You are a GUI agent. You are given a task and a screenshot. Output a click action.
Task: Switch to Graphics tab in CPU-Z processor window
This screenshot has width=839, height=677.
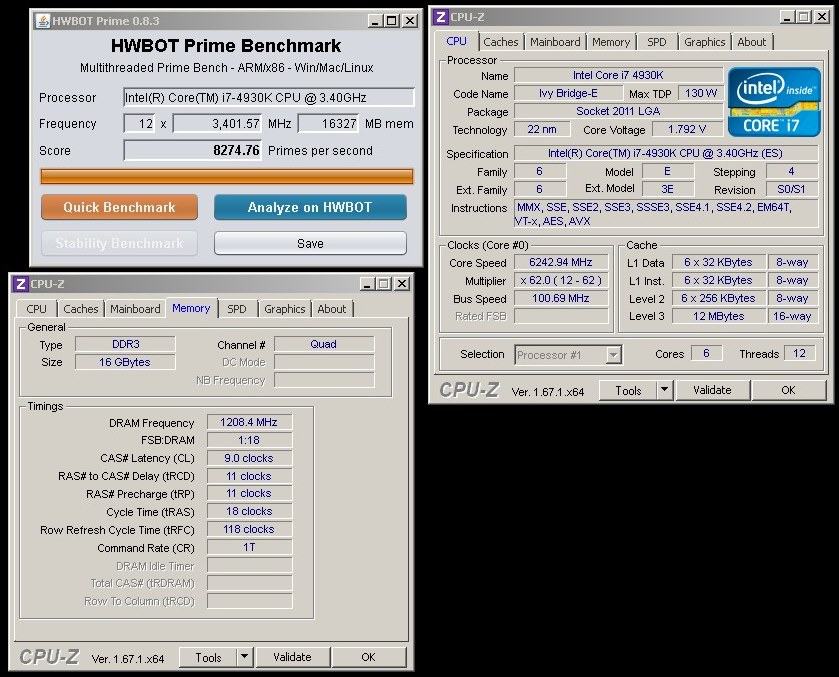[x=705, y=42]
